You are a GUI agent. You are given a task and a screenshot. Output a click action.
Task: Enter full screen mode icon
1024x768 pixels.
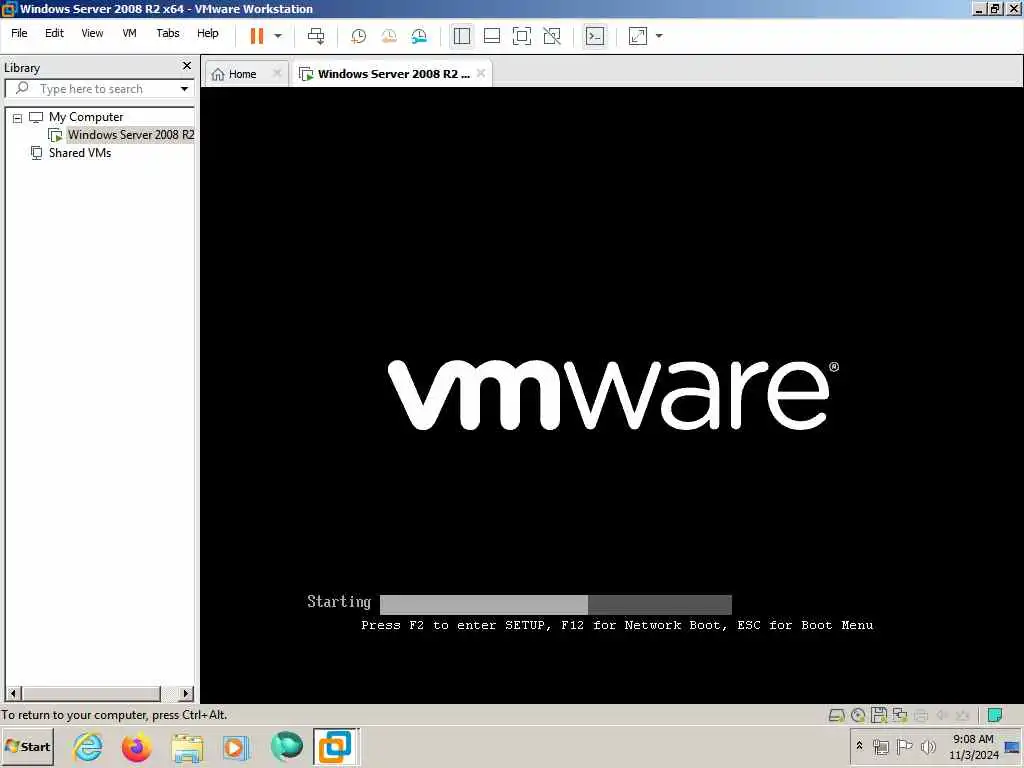click(522, 36)
